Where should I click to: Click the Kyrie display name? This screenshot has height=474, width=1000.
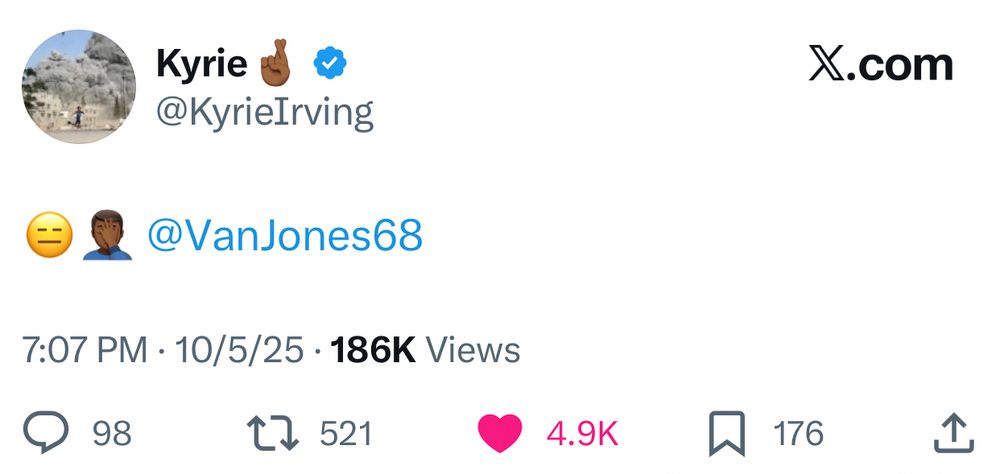(x=201, y=65)
